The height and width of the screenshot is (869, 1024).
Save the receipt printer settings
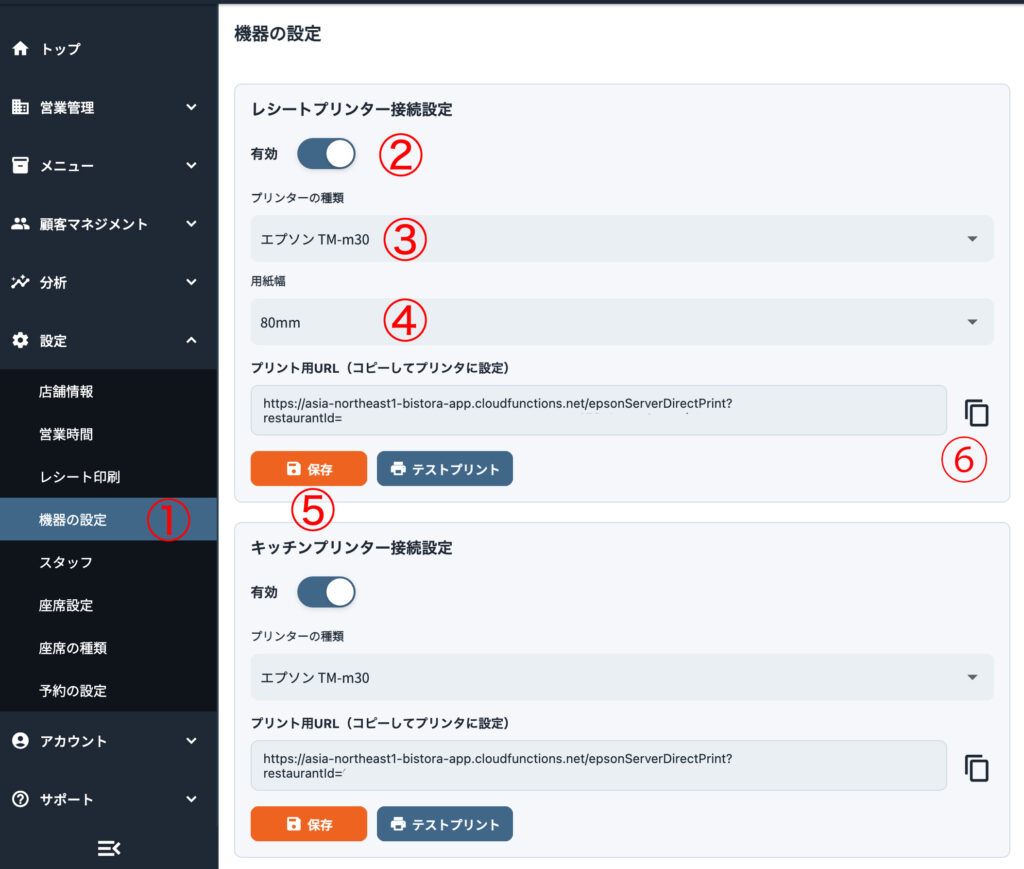(x=308, y=469)
